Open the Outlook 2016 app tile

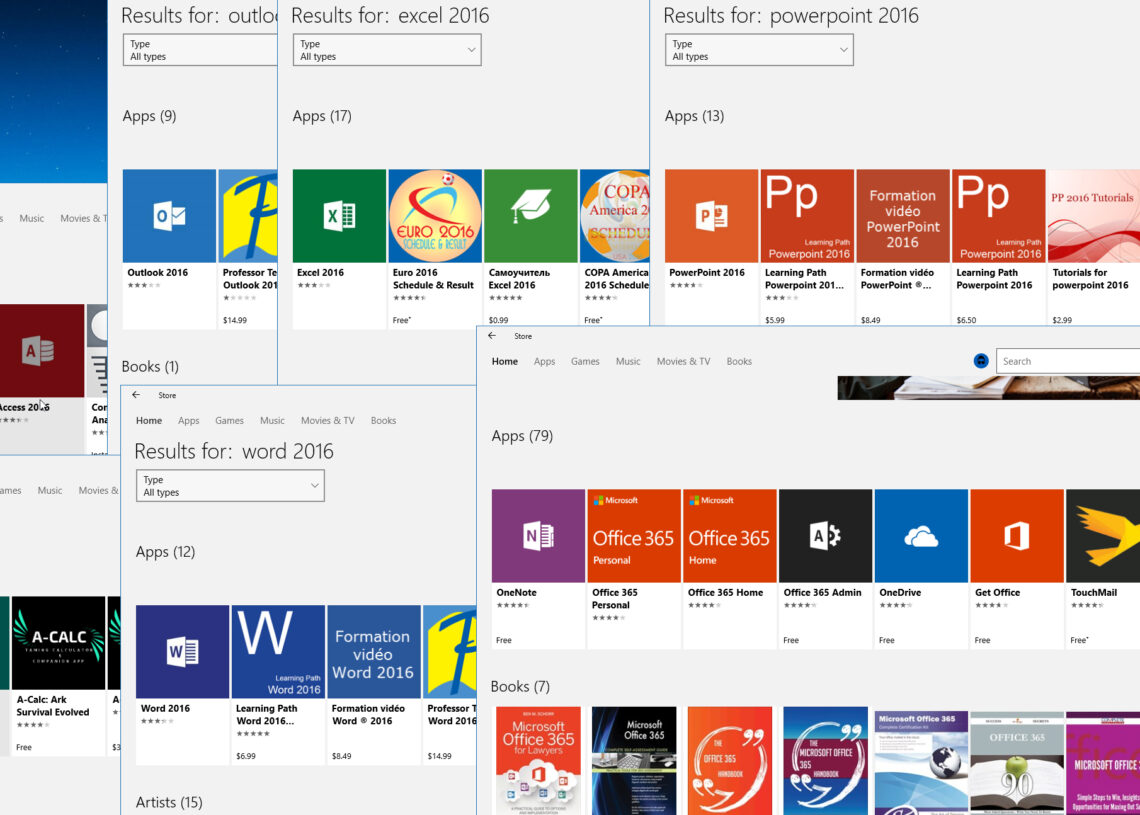pyautogui.click(x=169, y=215)
